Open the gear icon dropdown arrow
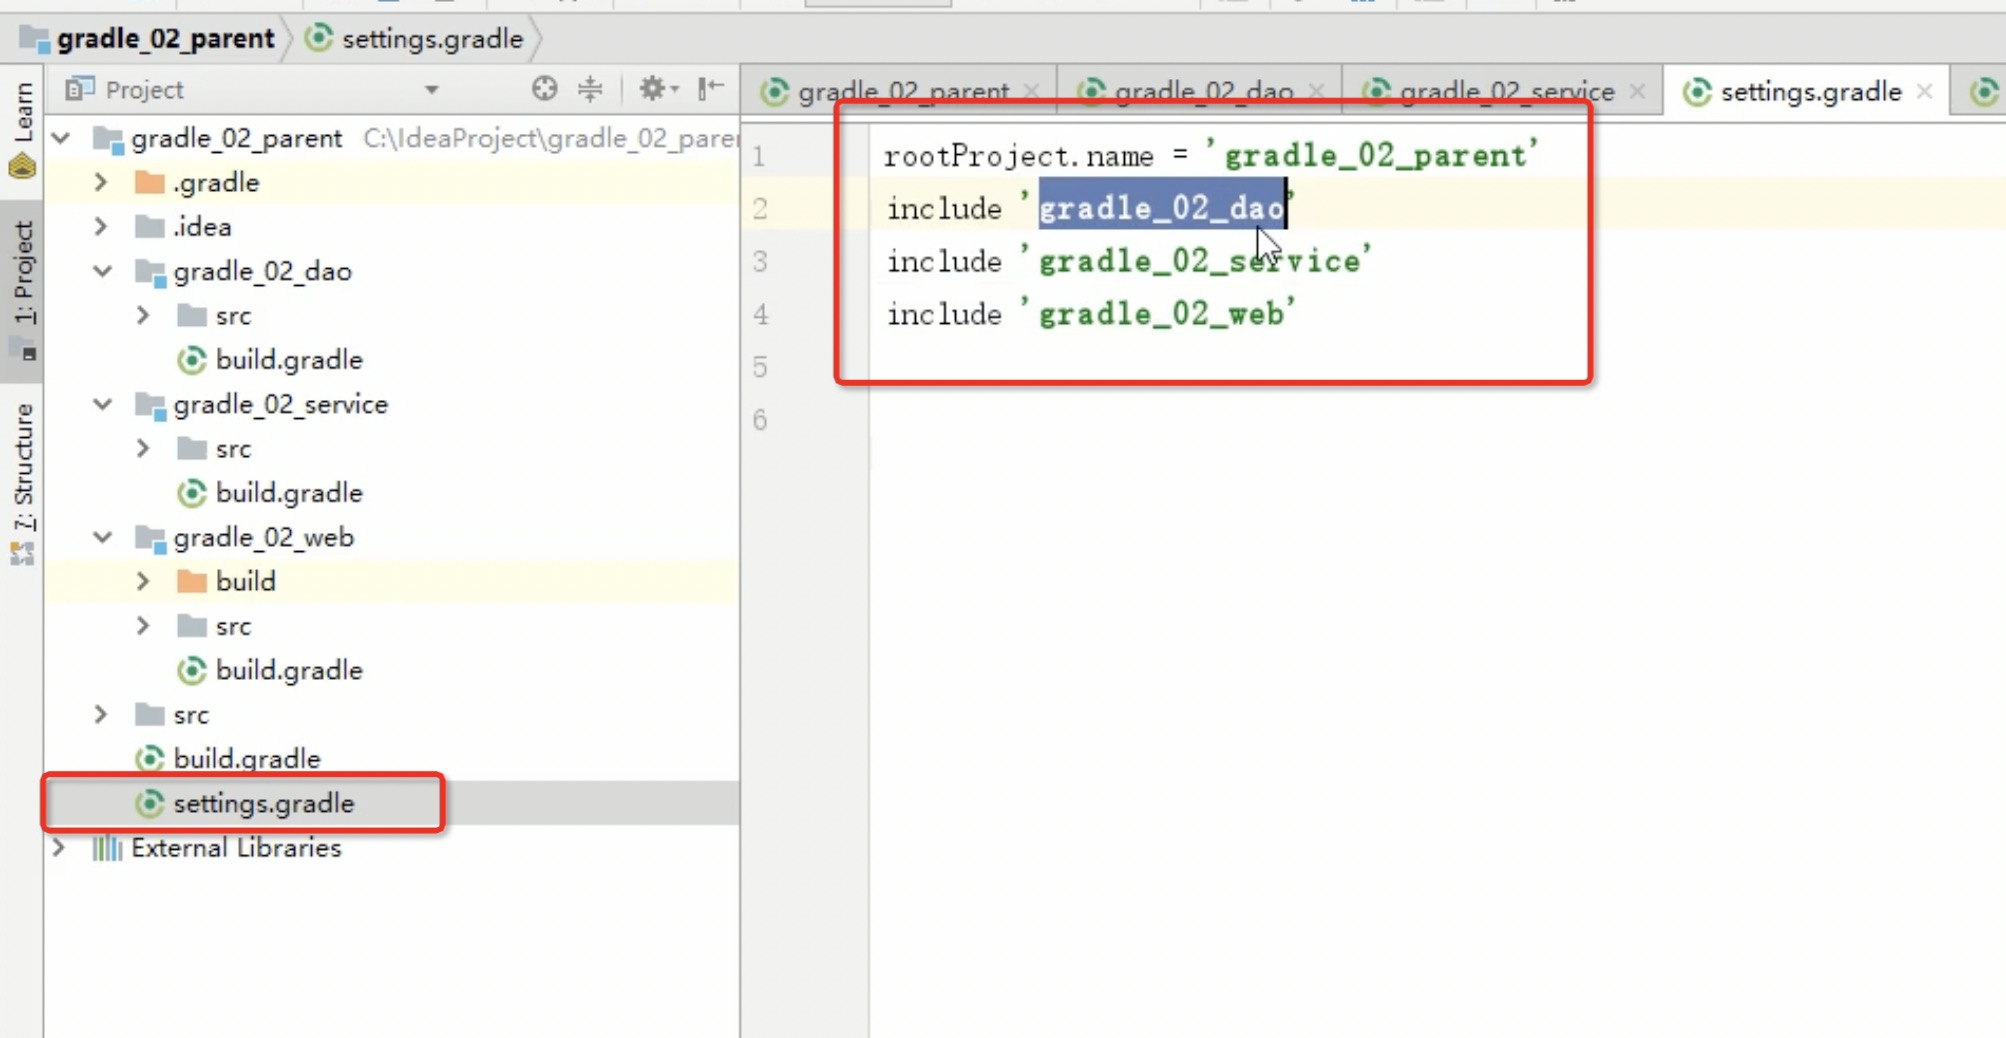 (674, 89)
